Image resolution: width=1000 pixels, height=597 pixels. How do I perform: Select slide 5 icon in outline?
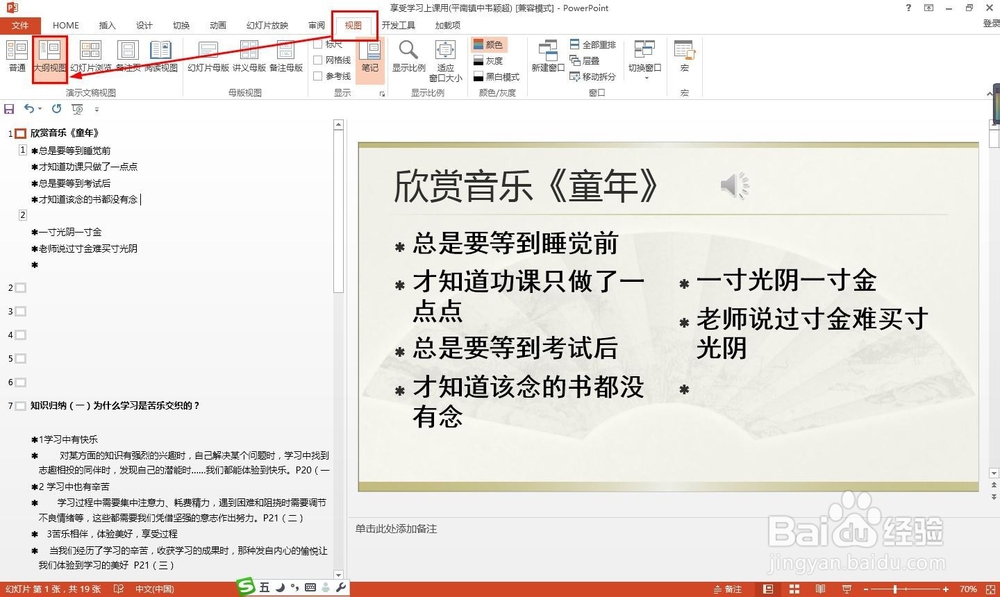pos(20,358)
